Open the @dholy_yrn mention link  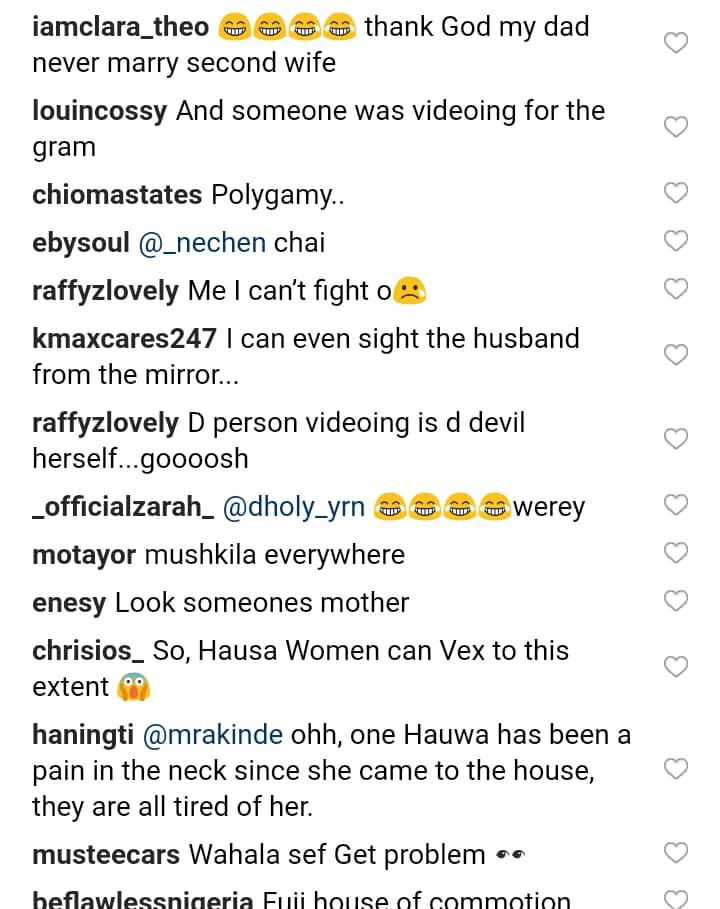pos(293,507)
